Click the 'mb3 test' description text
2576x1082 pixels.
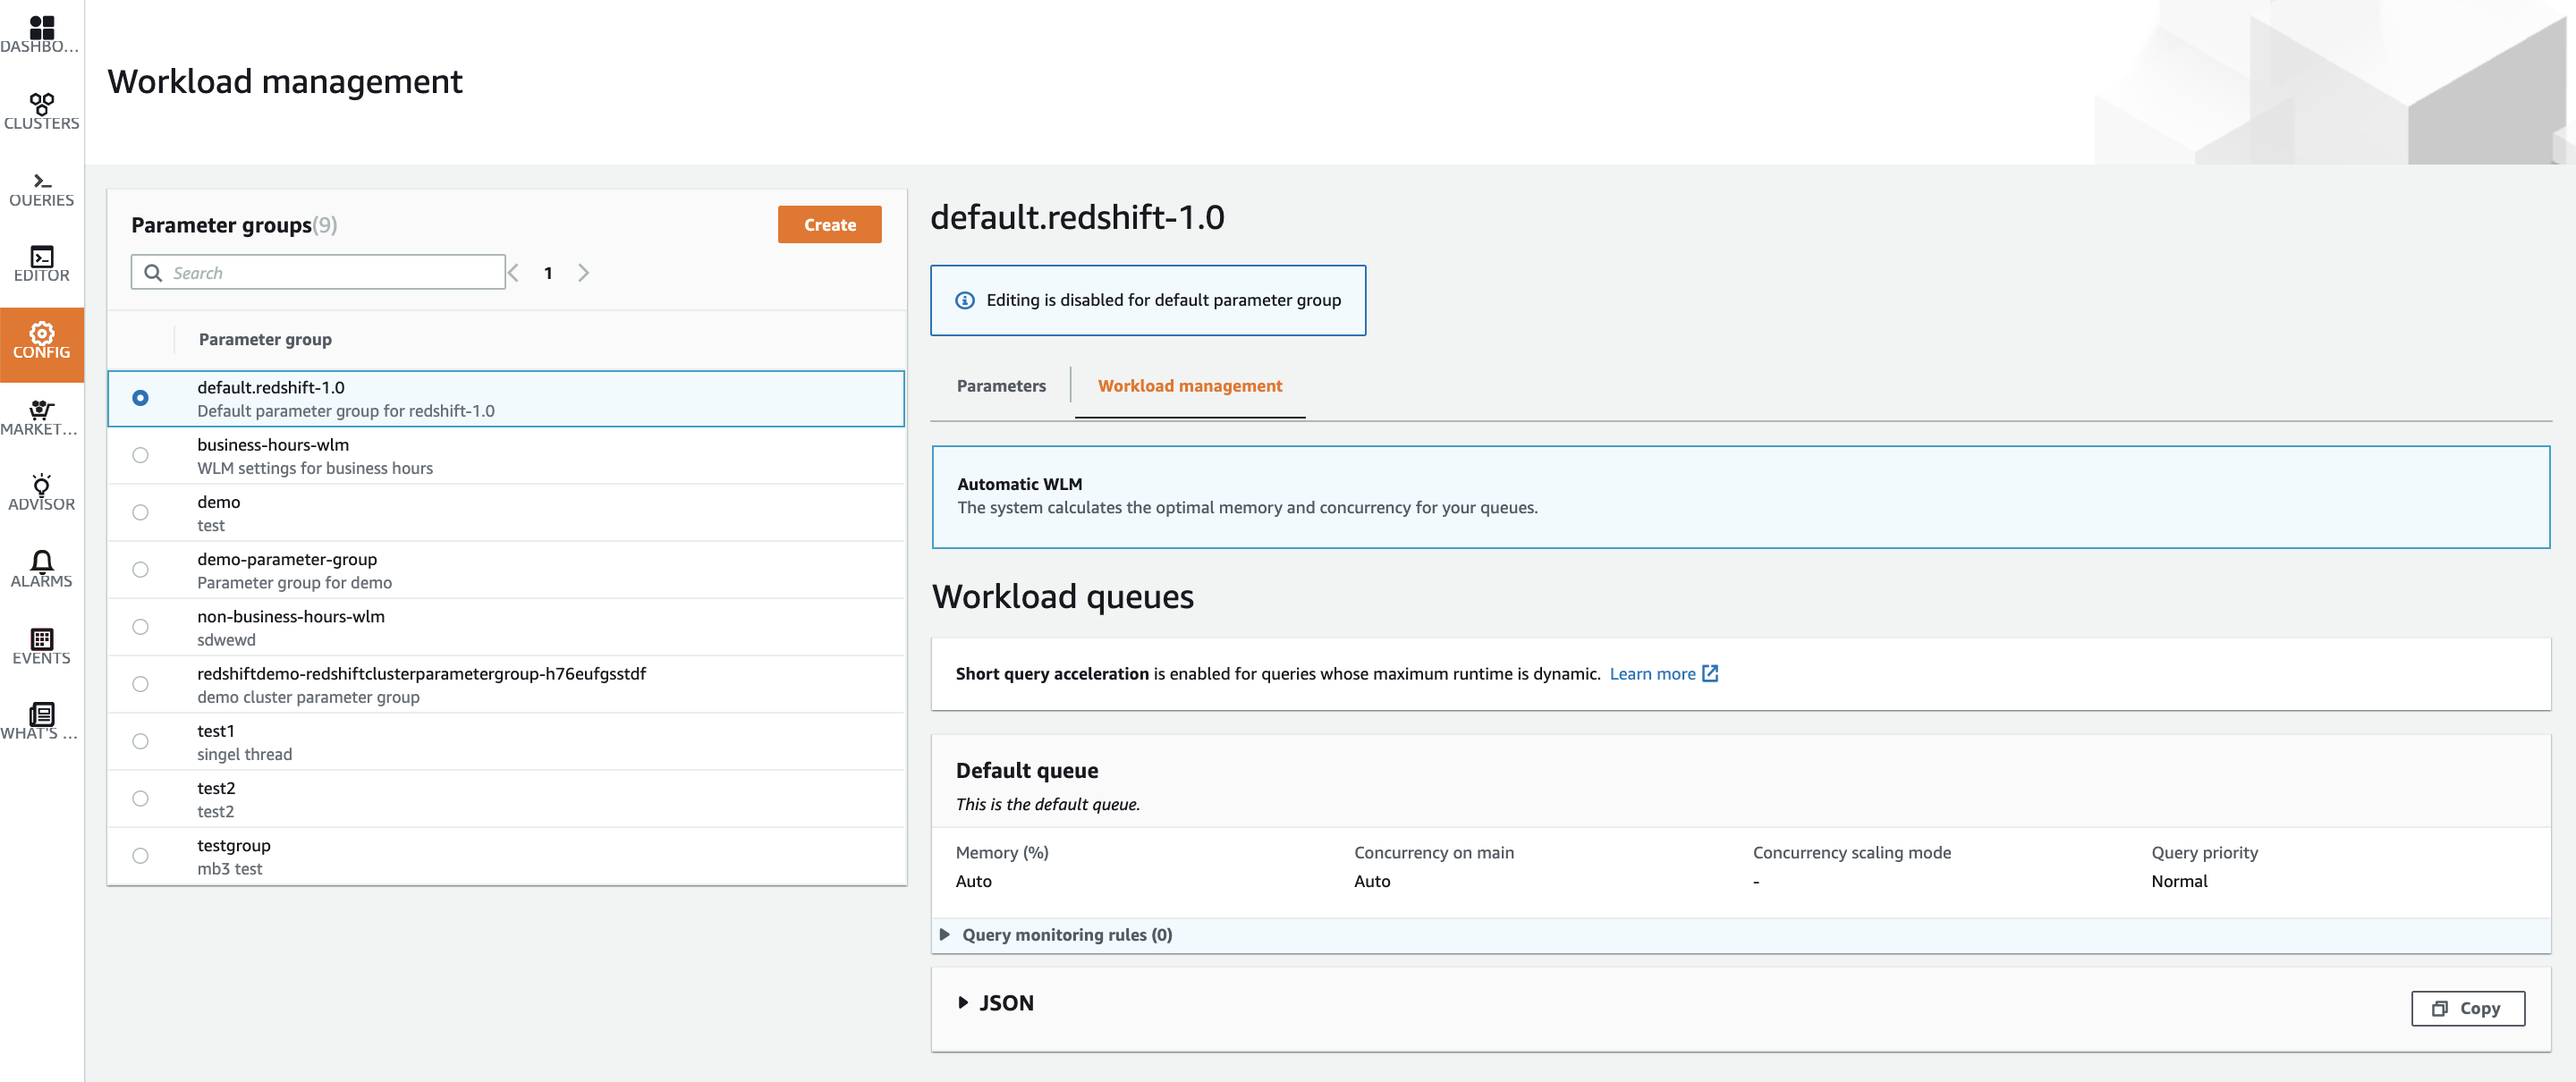coord(229,868)
